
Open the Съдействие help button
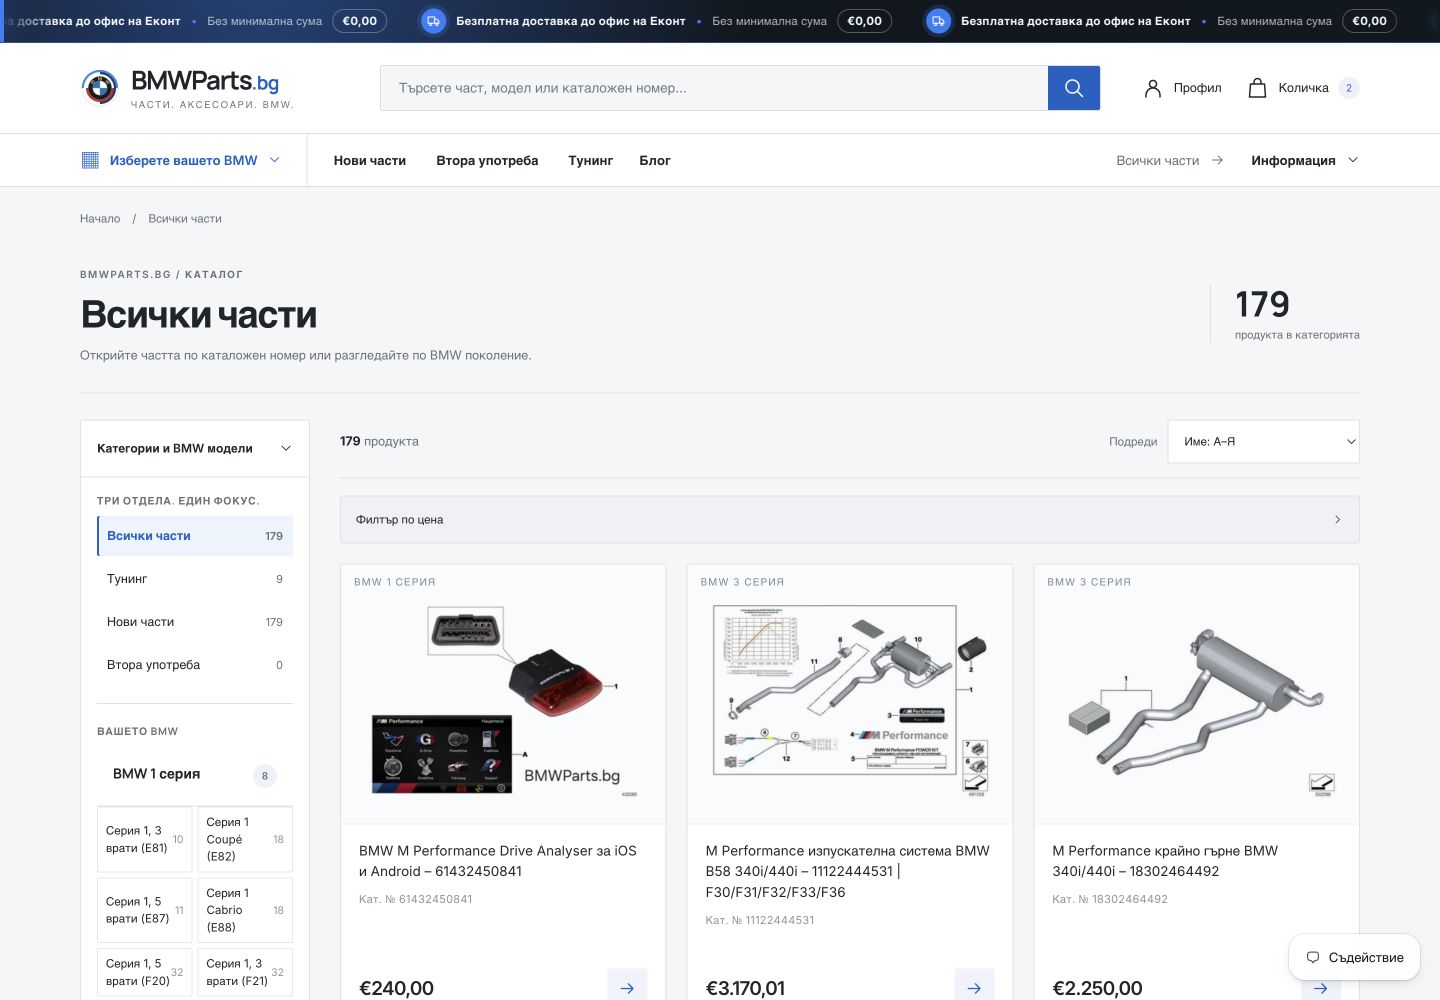pos(1355,957)
